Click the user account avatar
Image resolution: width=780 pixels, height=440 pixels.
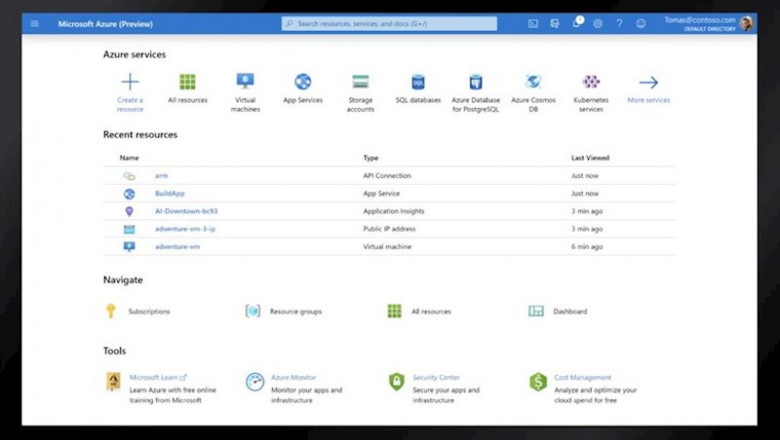tap(746, 23)
